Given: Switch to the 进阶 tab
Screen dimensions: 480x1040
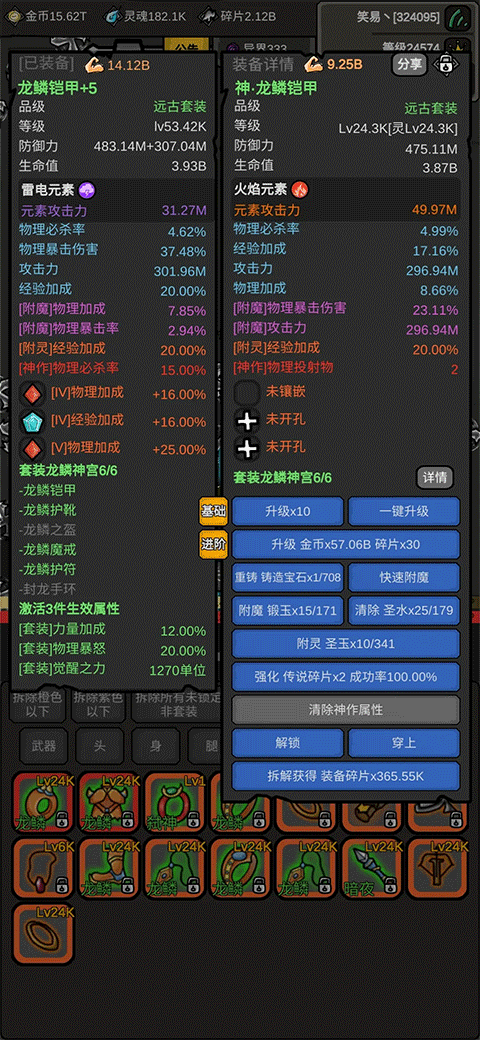Looking at the screenshot, I should [x=213, y=545].
